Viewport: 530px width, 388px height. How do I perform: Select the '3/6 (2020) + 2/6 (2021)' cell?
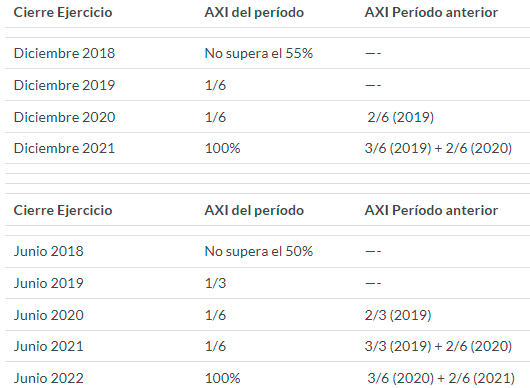pyautogui.click(x=441, y=378)
